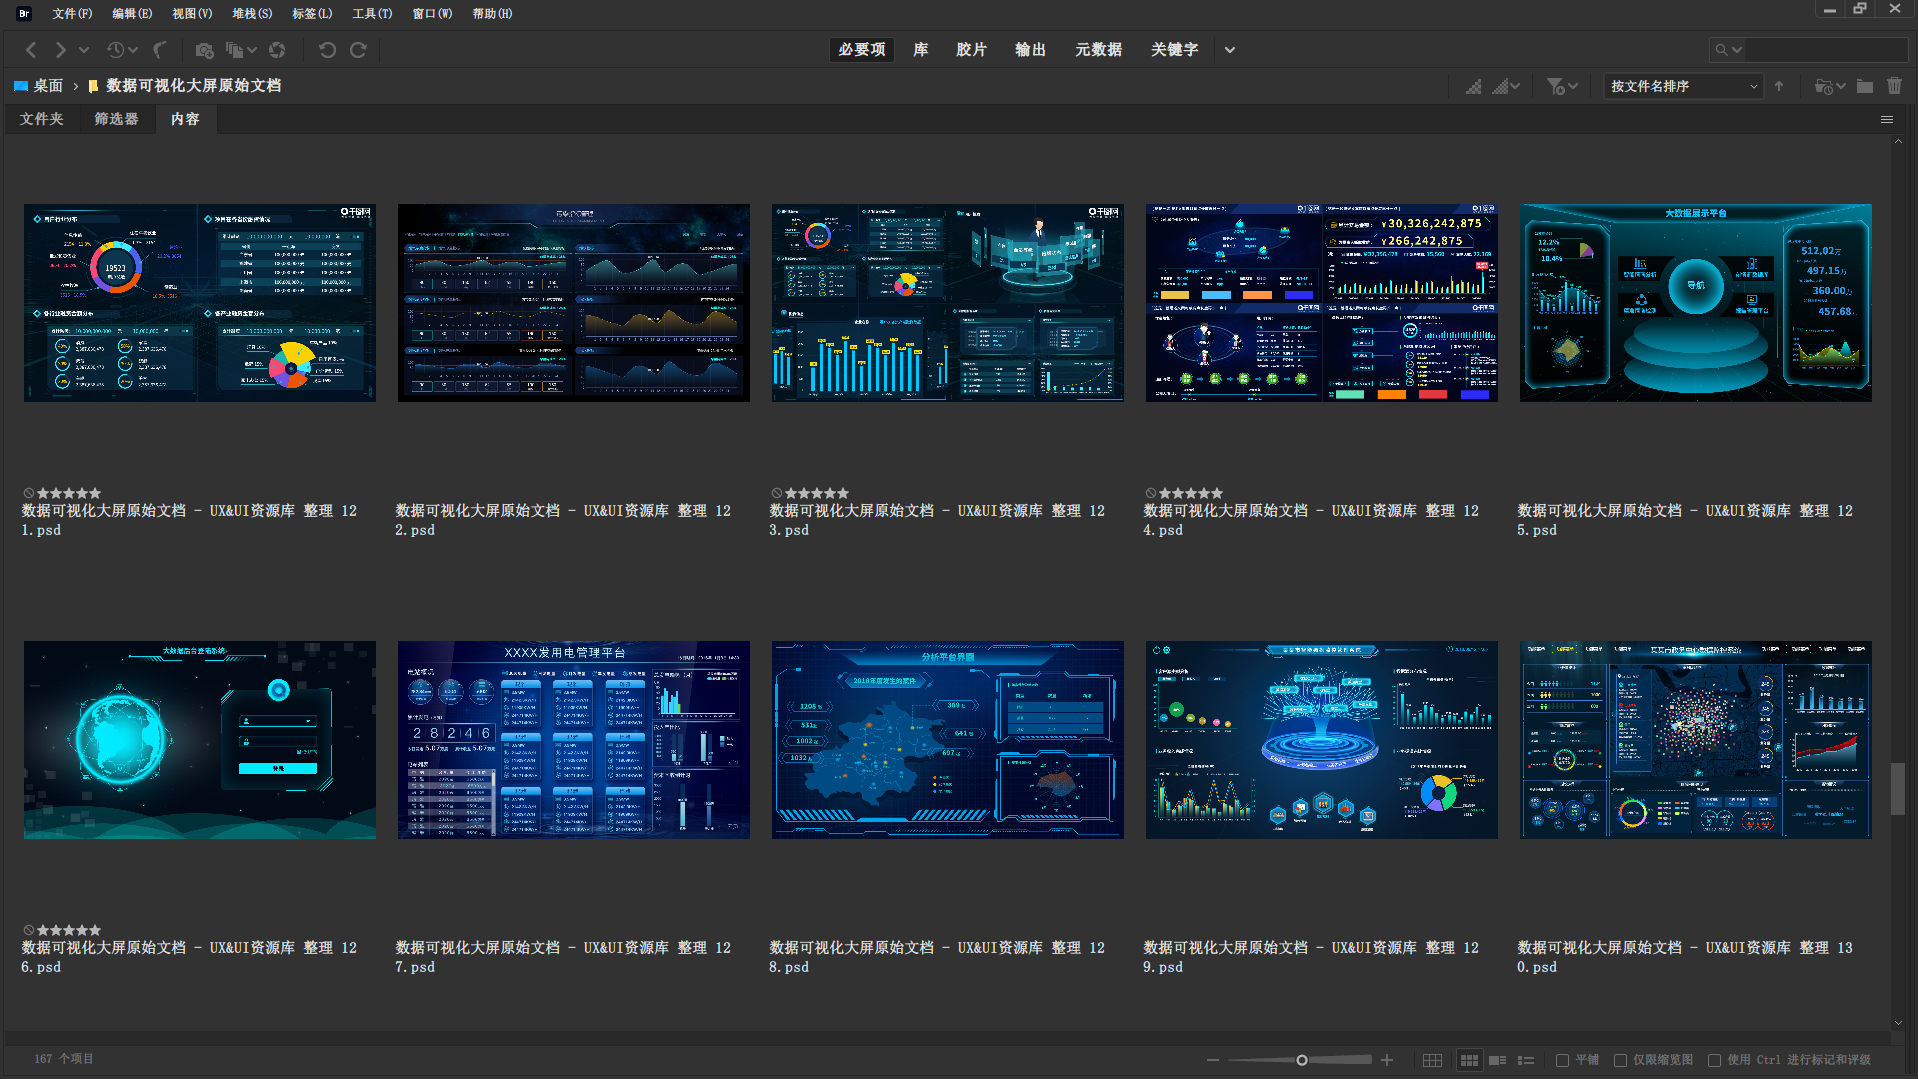Switch to the 元数据 workspace
Image resolution: width=1918 pixels, height=1079 pixels.
click(x=1098, y=50)
